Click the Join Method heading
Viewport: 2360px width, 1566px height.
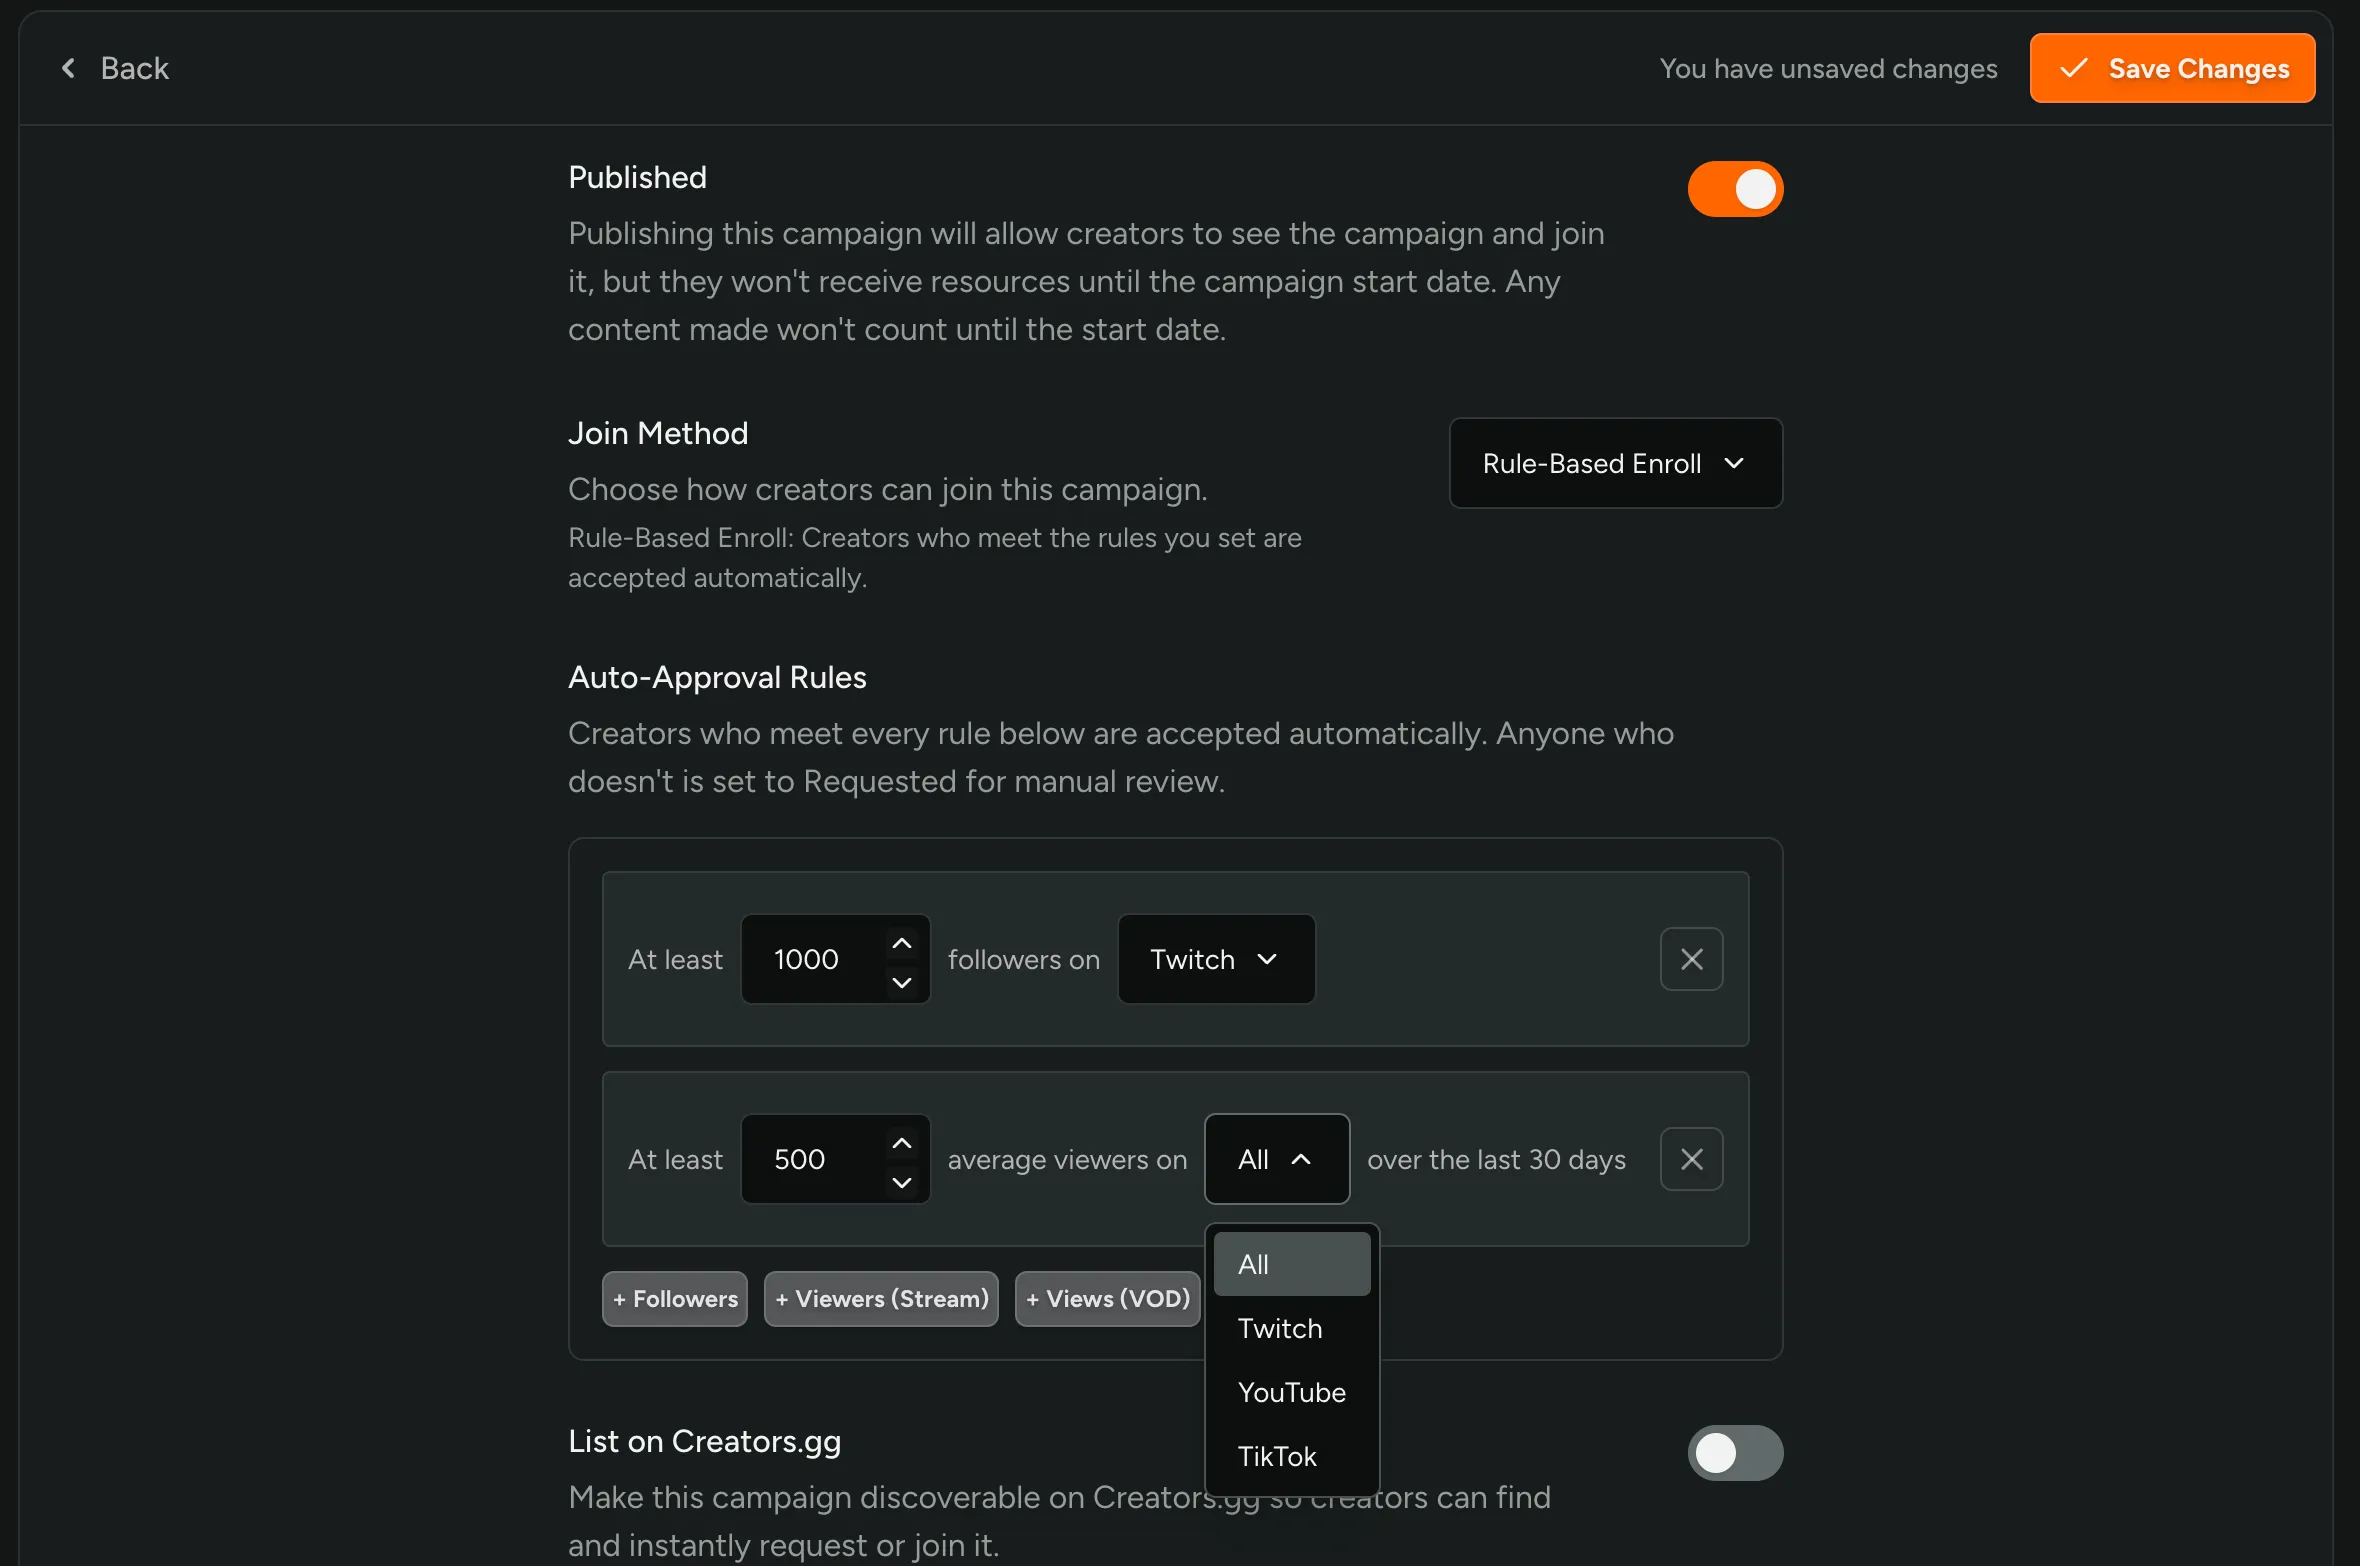[658, 433]
